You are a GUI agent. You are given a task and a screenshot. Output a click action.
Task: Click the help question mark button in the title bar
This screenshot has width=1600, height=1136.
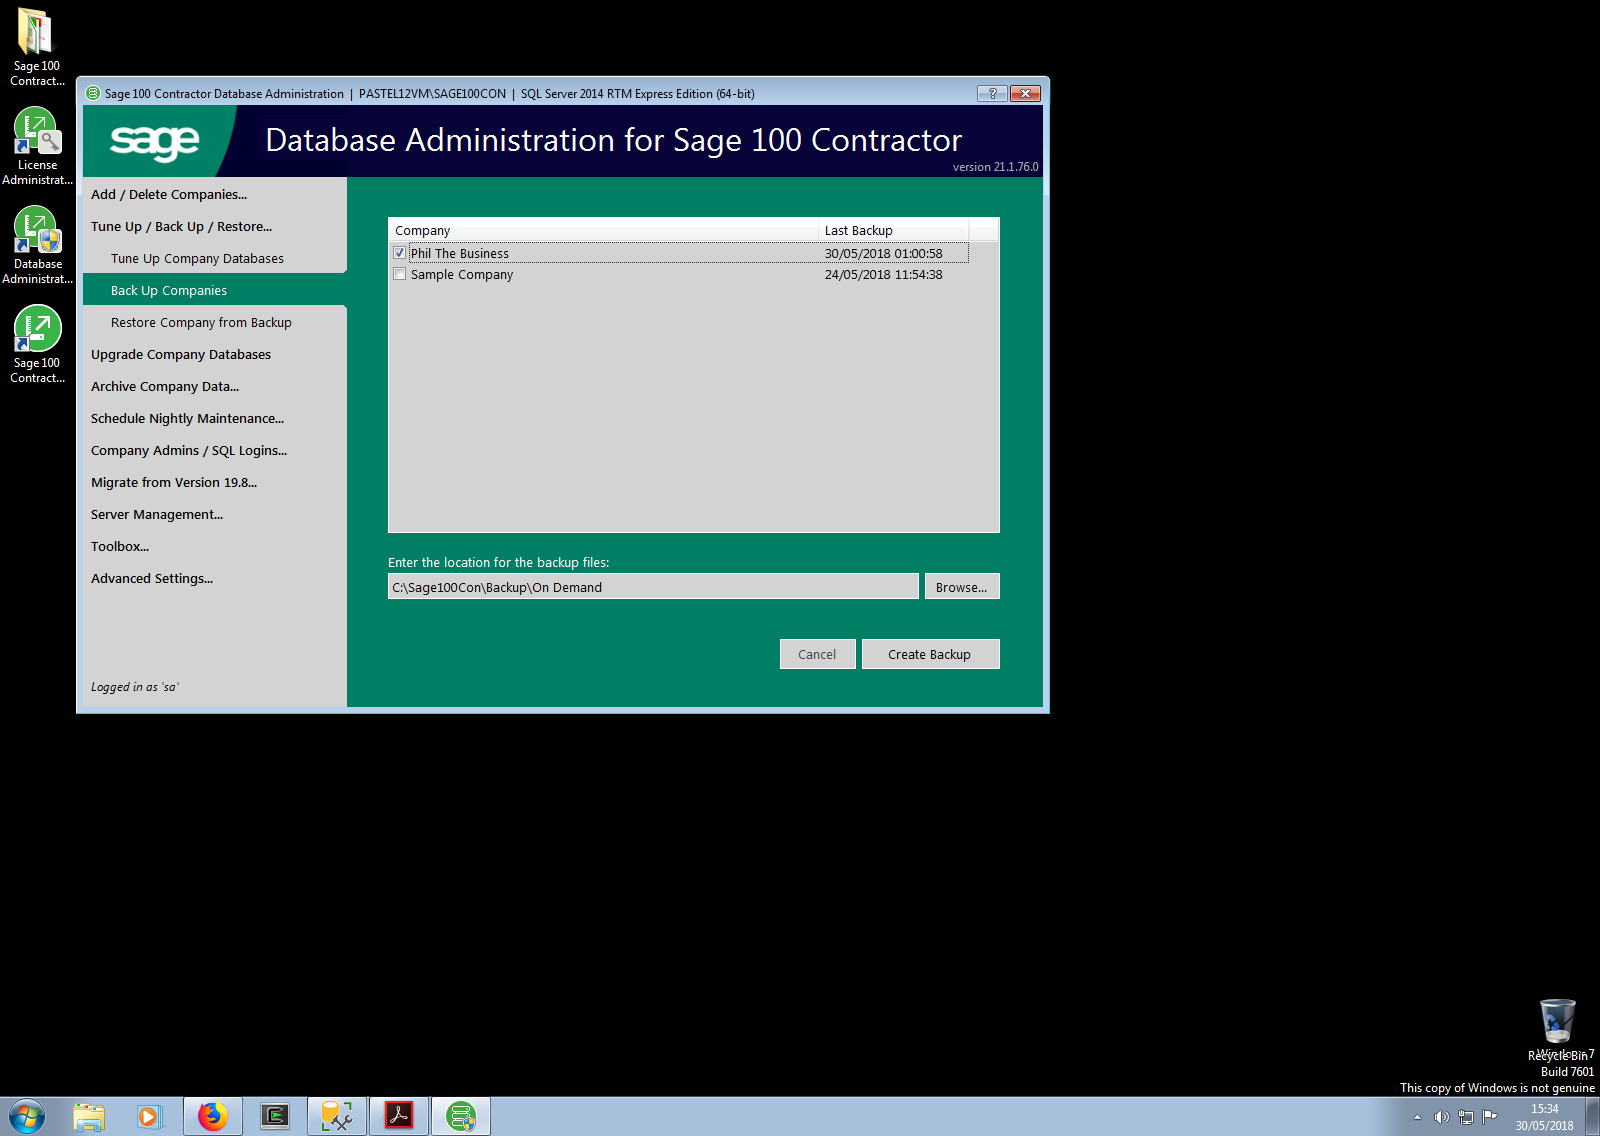point(992,93)
